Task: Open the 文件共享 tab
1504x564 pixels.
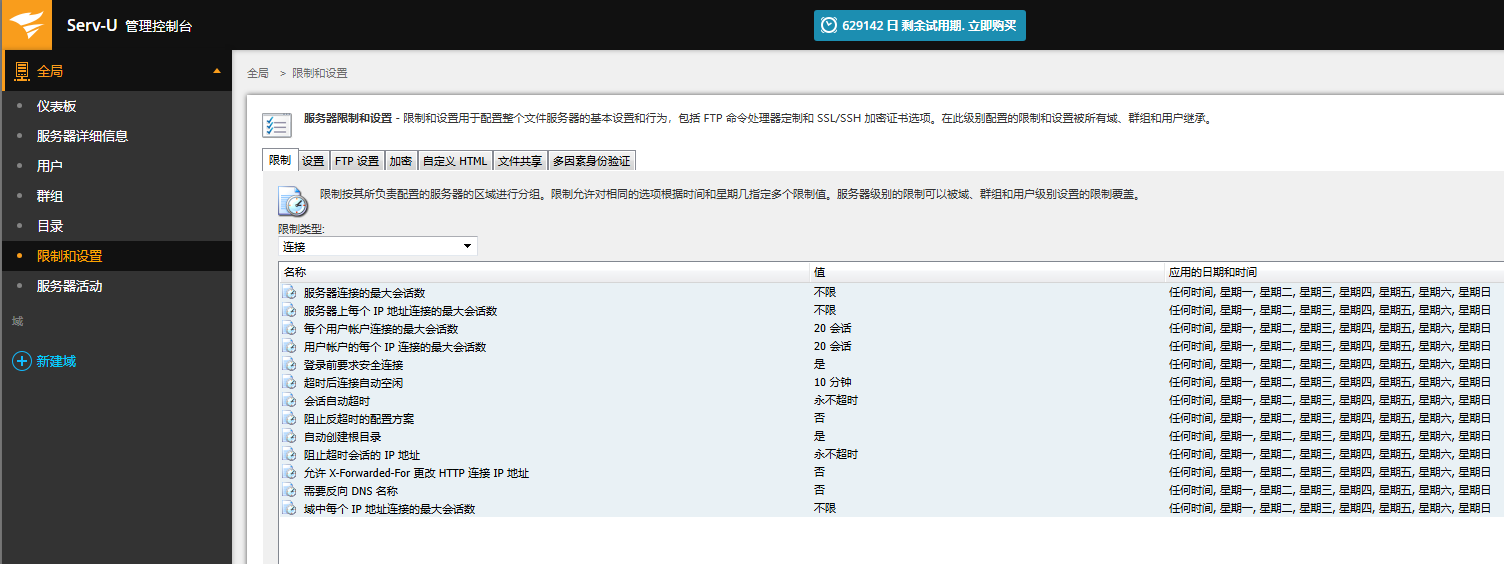Action: pyautogui.click(x=520, y=161)
